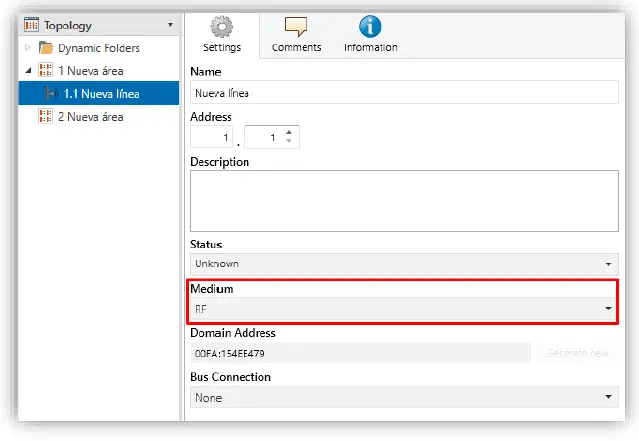Select the 2 Nueva área row
The image size is (639, 441).
pos(99,117)
